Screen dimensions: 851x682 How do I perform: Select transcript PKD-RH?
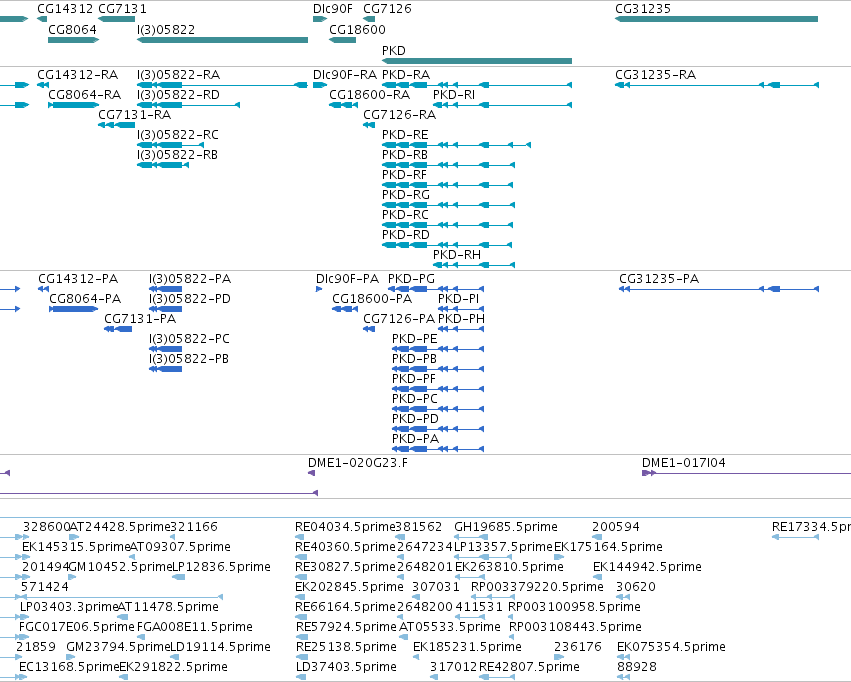coord(456,254)
